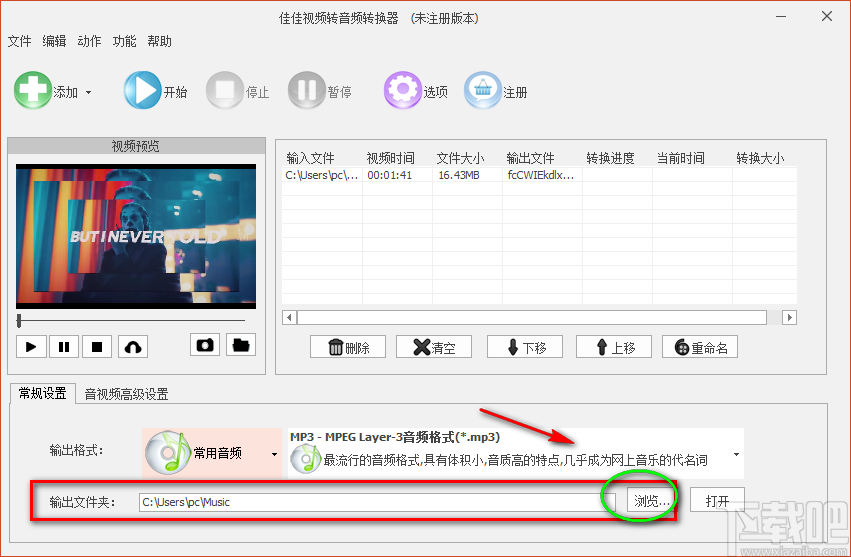Click the Stop (停止) toolbar icon
This screenshot has height=557, width=851.
(x=224, y=90)
